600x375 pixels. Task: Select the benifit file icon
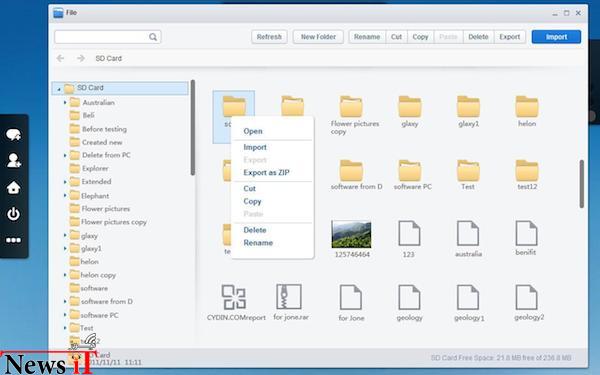527,233
